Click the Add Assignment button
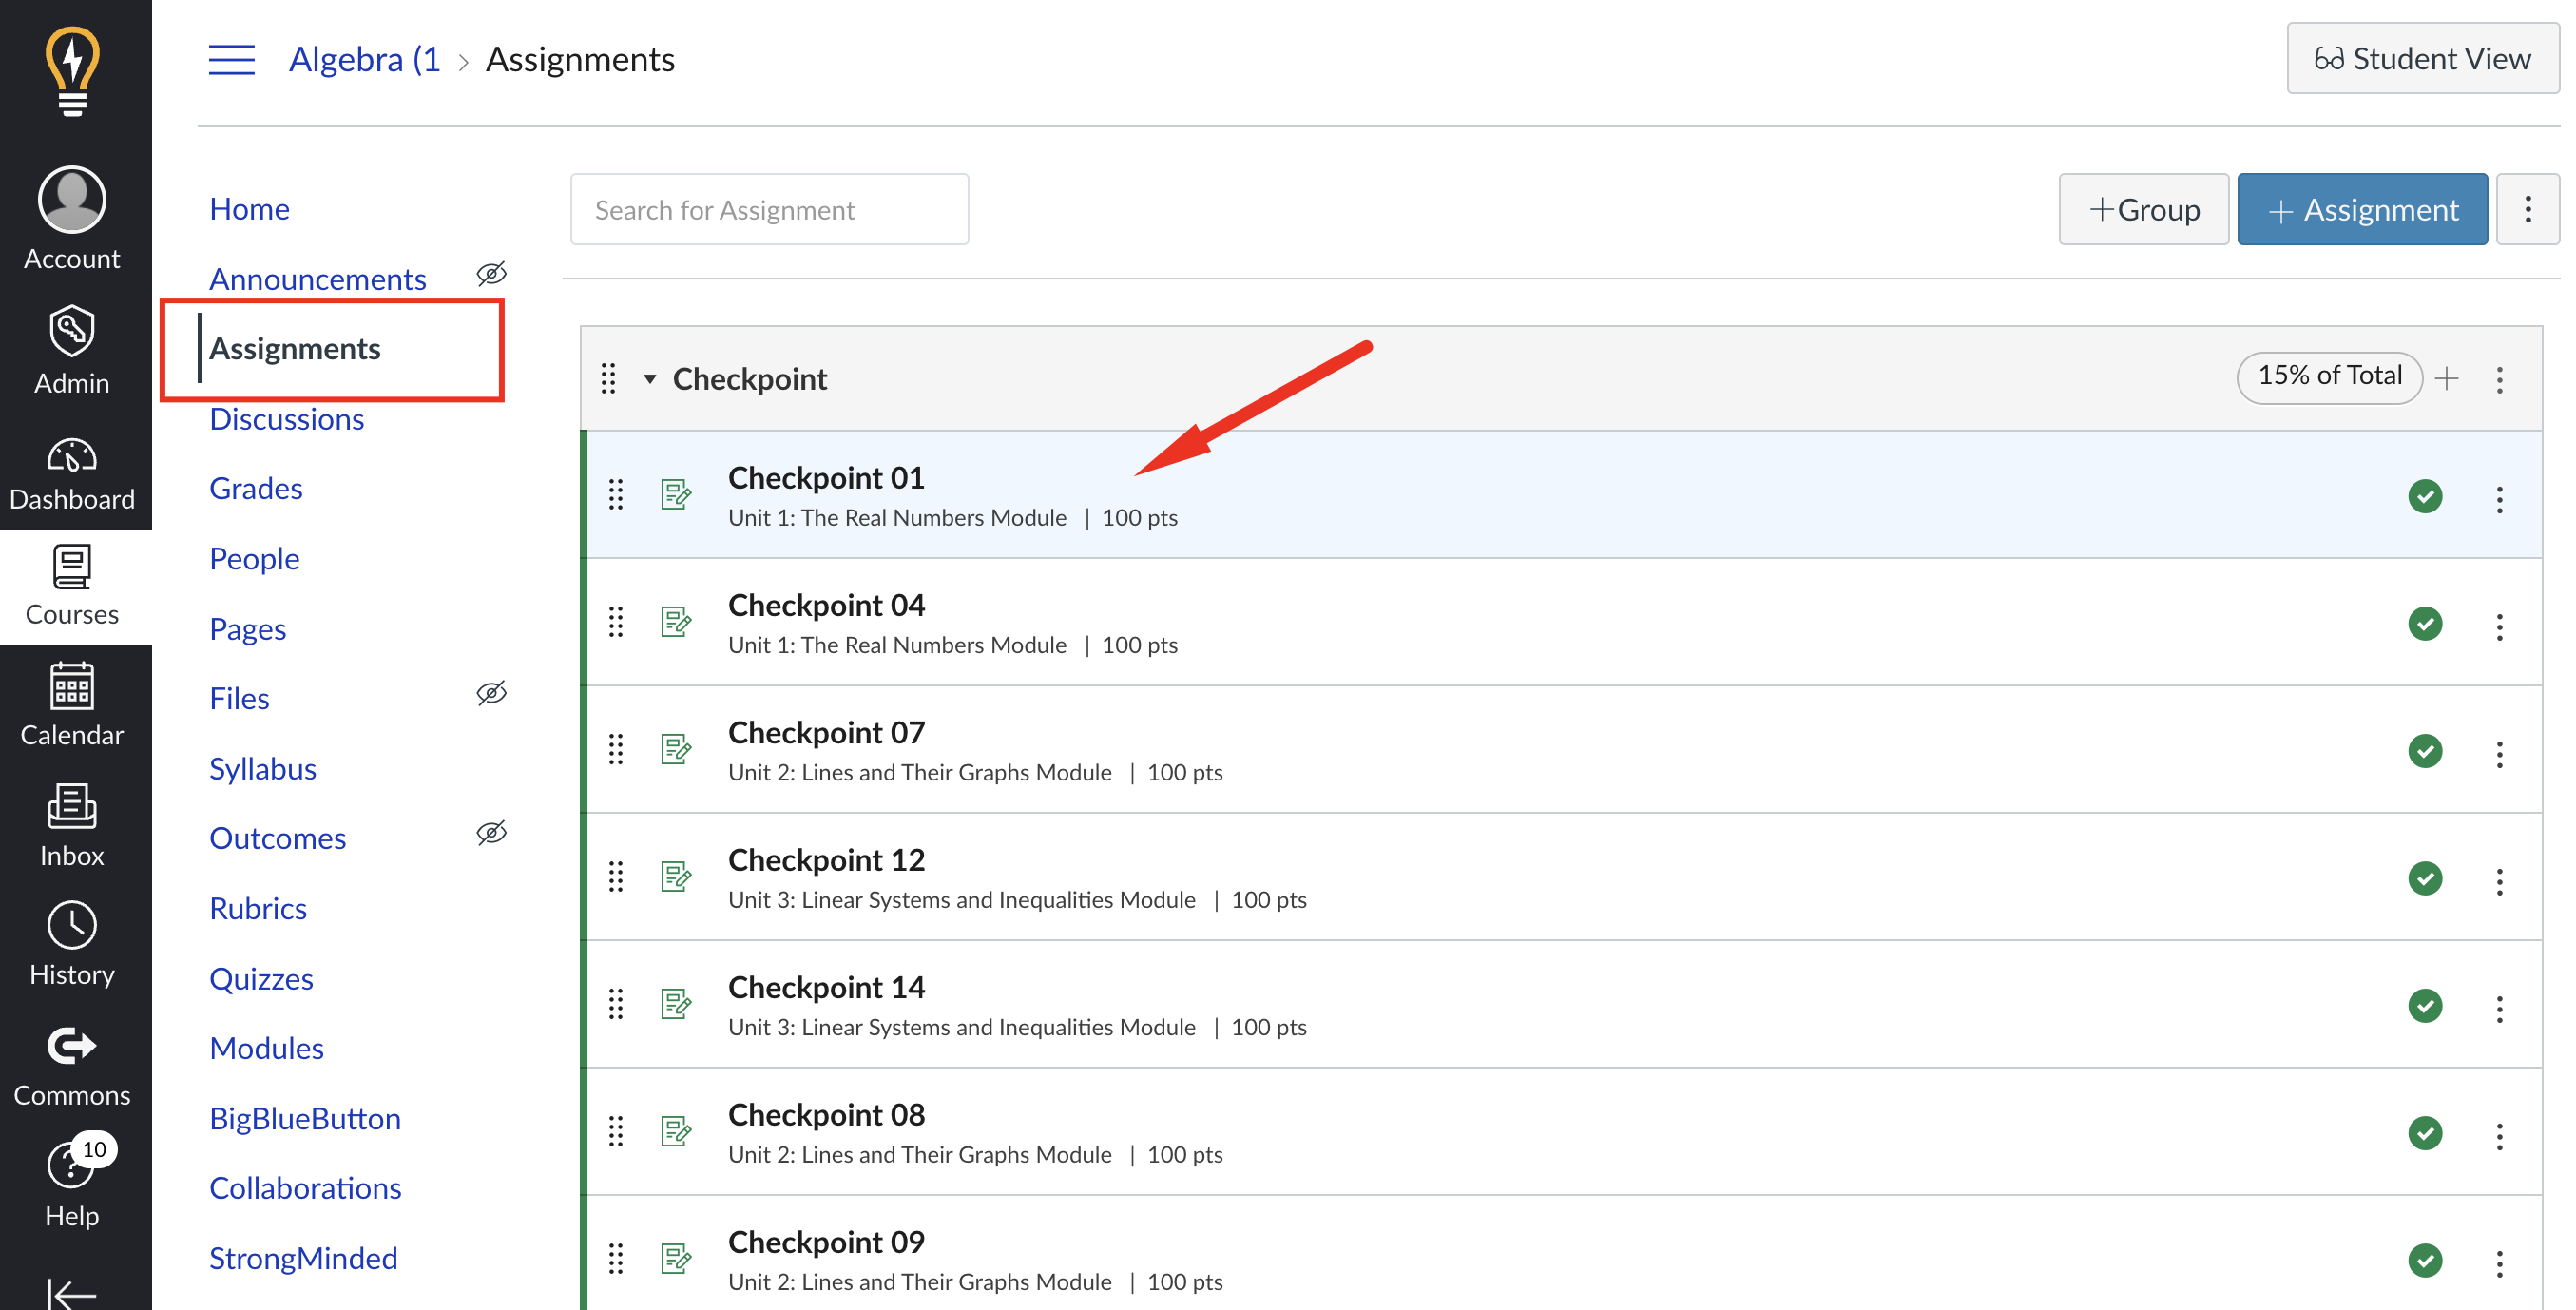This screenshot has height=1310, width=2576. pyautogui.click(x=2360, y=209)
